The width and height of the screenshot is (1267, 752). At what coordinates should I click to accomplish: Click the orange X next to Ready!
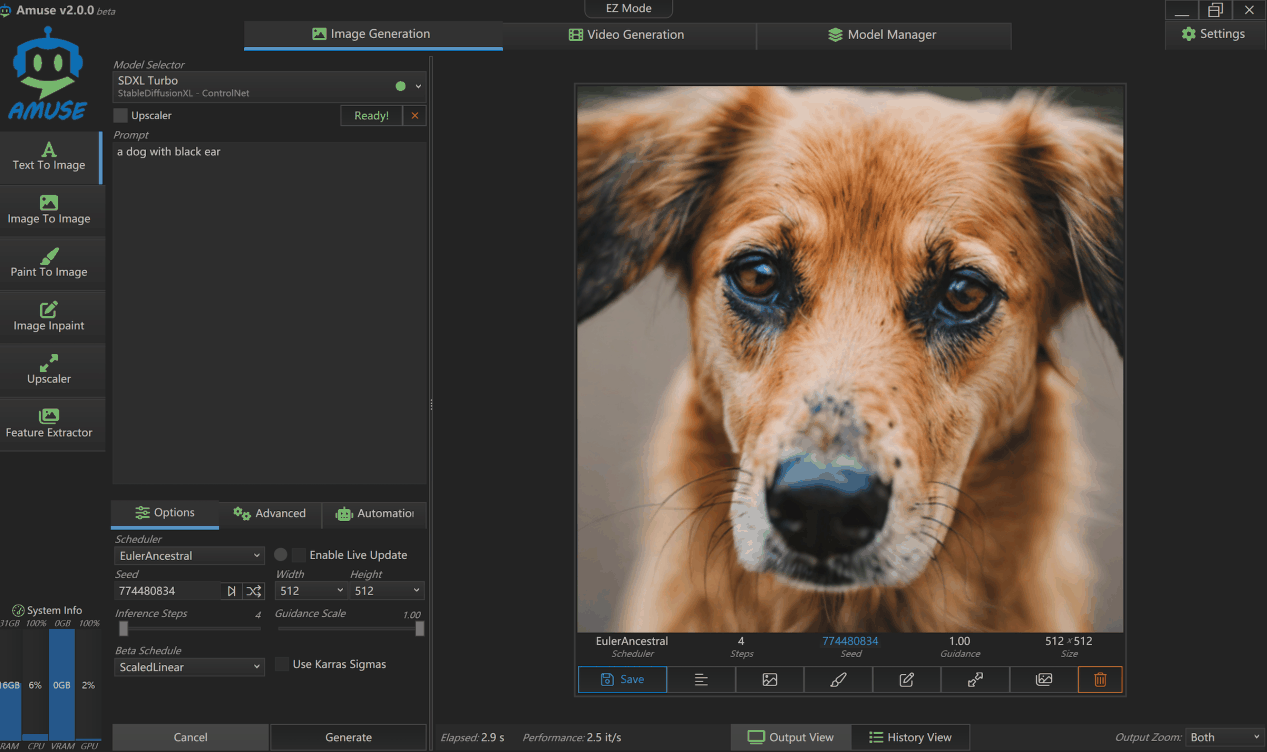(415, 116)
